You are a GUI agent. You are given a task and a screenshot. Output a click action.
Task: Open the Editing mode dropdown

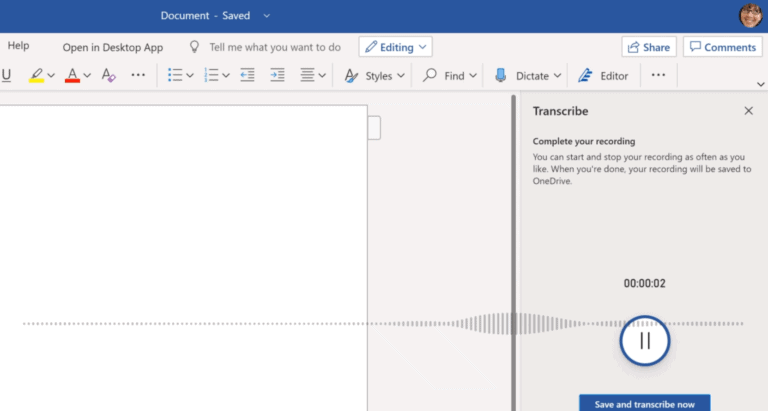click(x=395, y=47)
